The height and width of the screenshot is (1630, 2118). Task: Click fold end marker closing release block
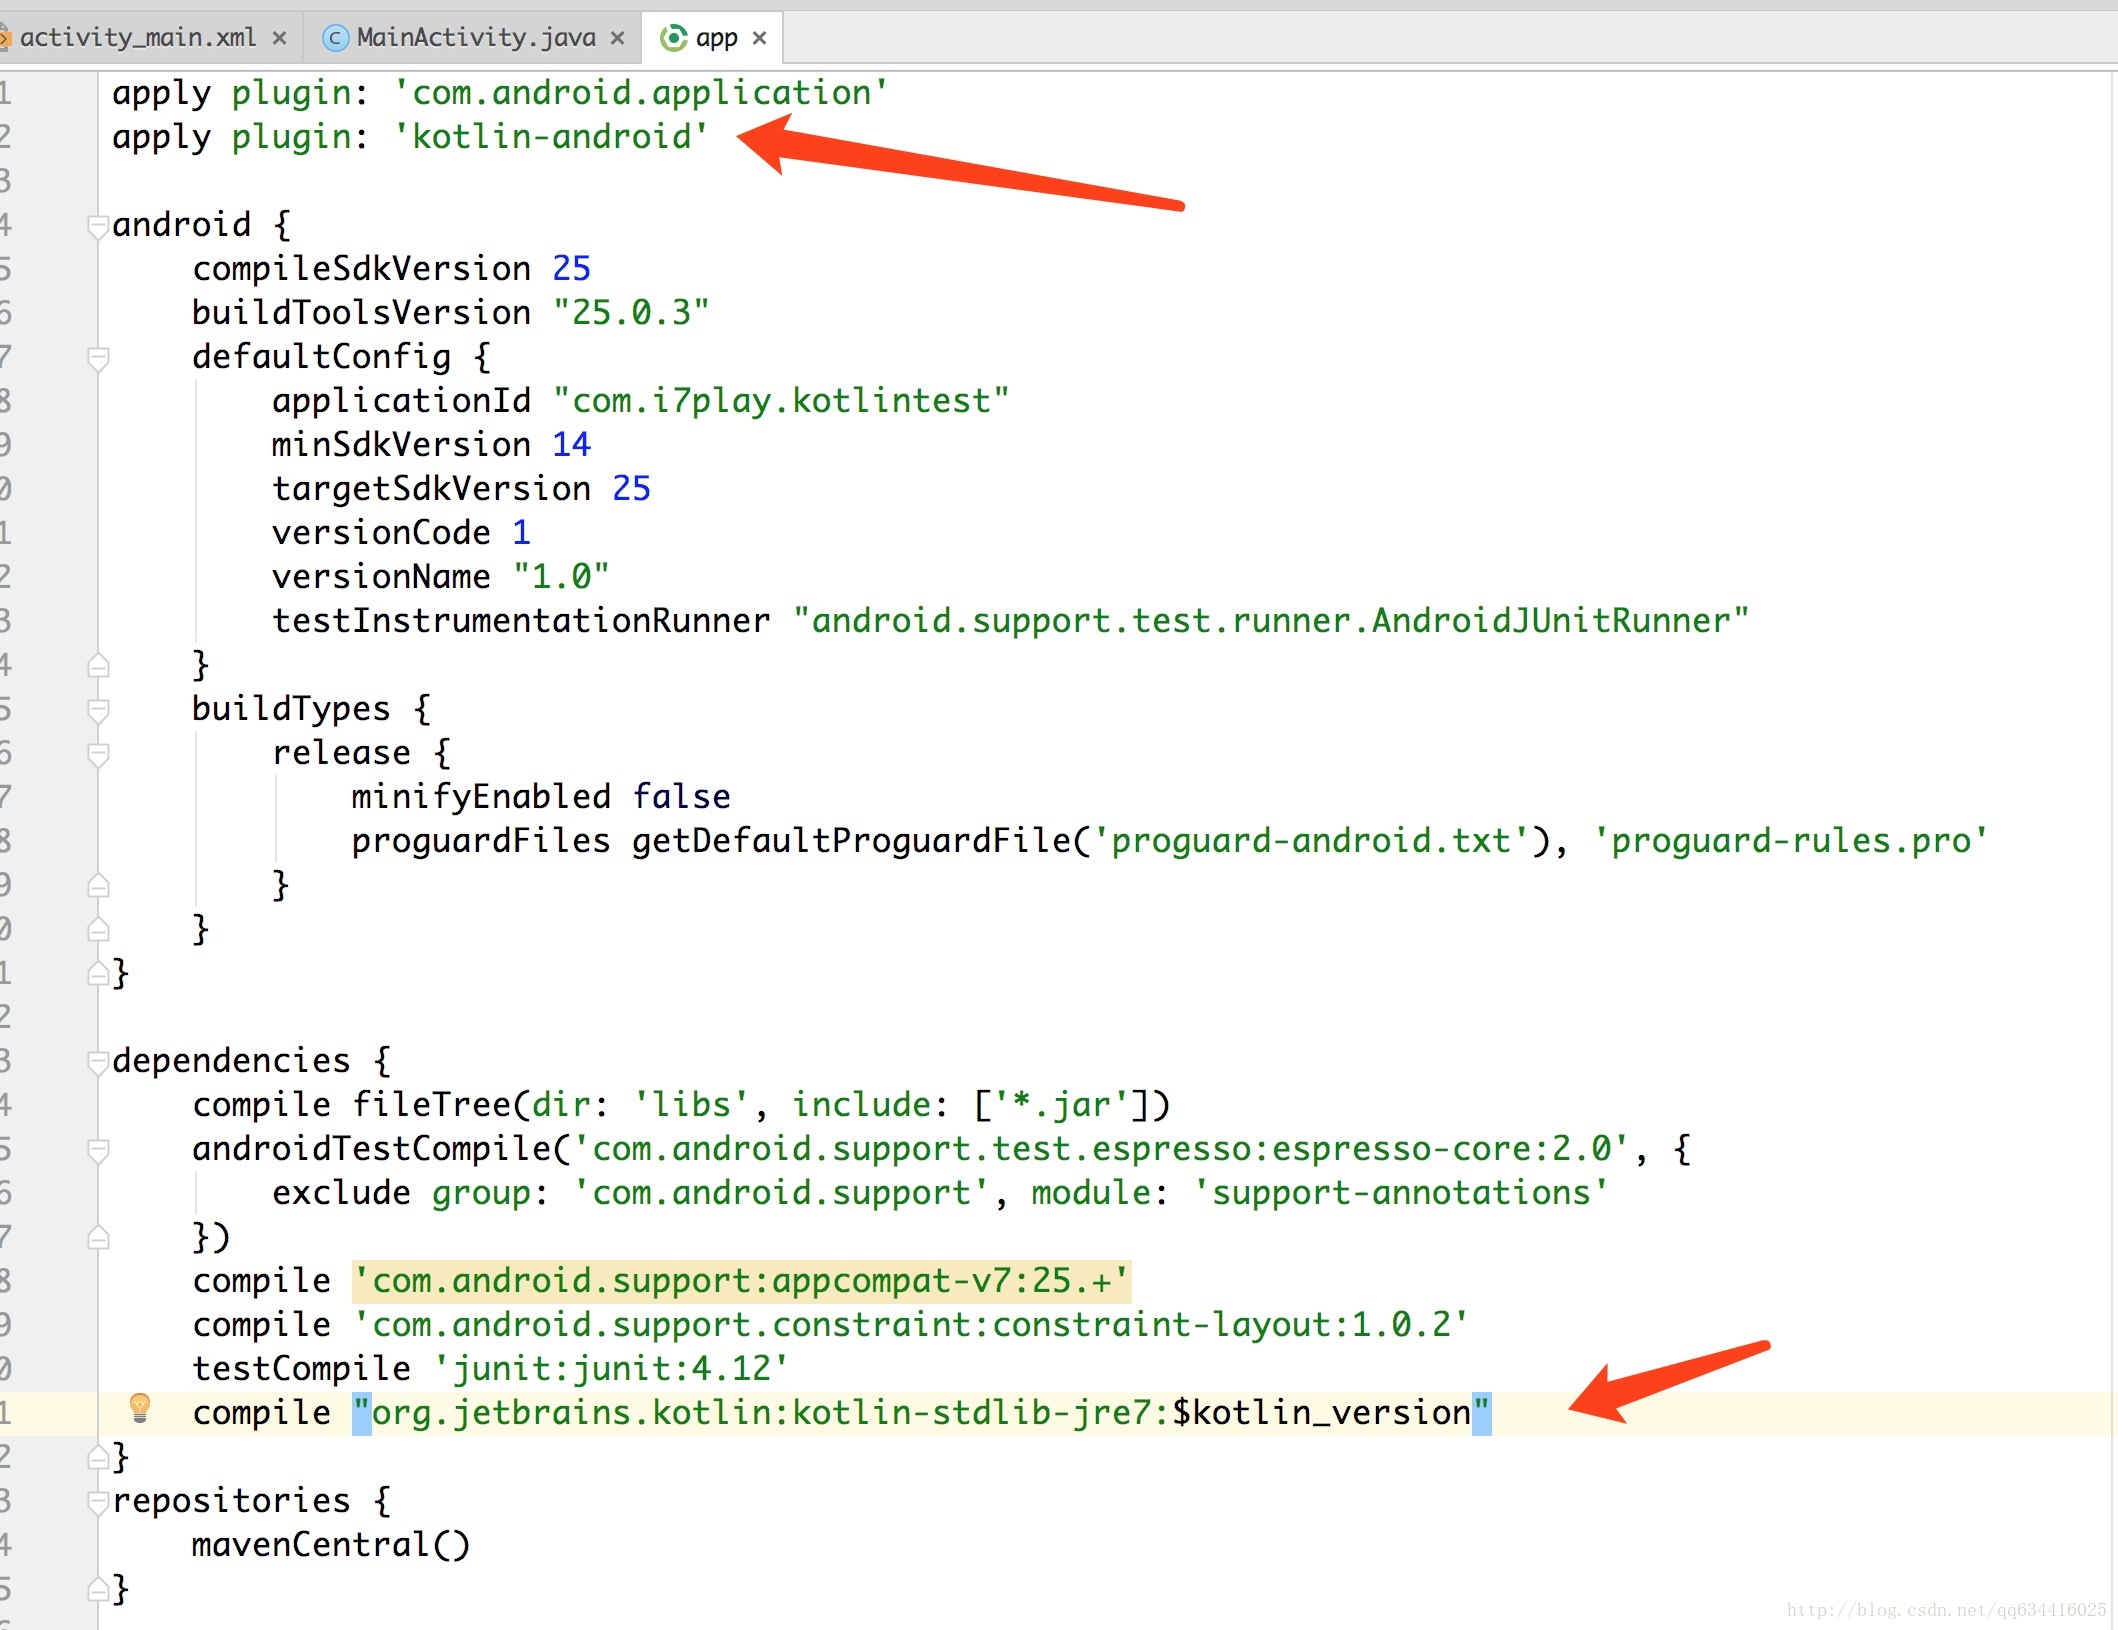pos(98,886)
